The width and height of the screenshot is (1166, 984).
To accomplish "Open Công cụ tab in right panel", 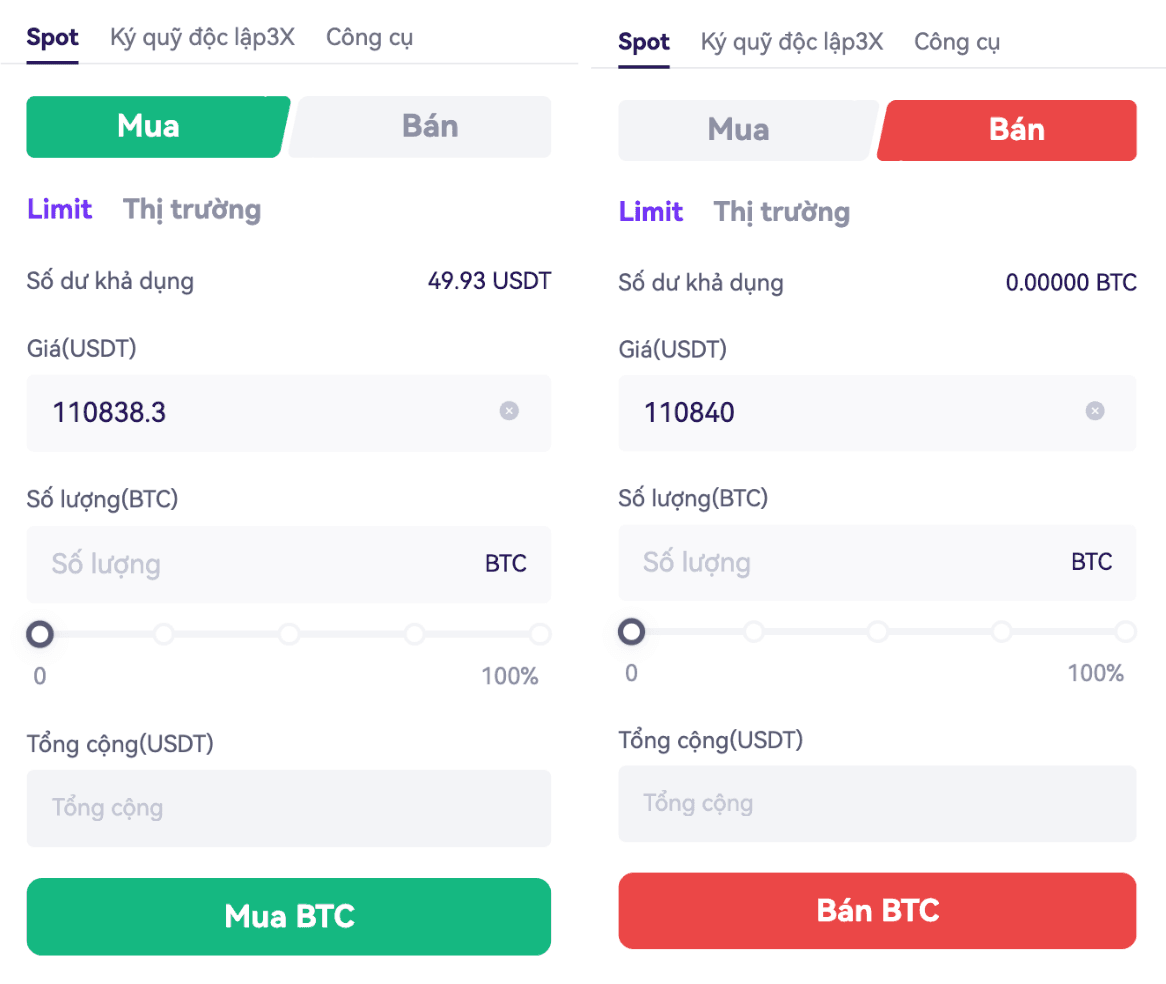I will [956, 42].
